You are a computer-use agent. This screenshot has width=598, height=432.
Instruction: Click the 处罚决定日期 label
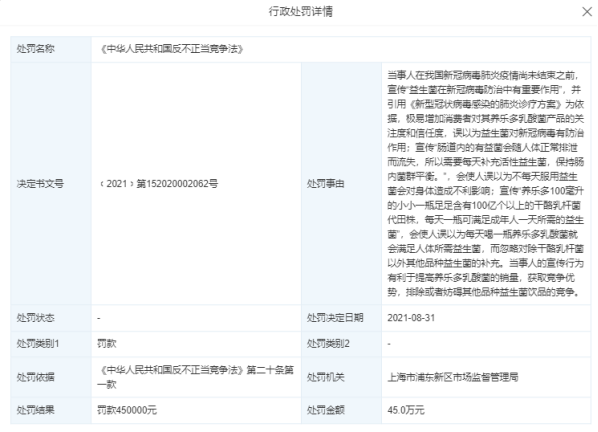pos(335,318)
